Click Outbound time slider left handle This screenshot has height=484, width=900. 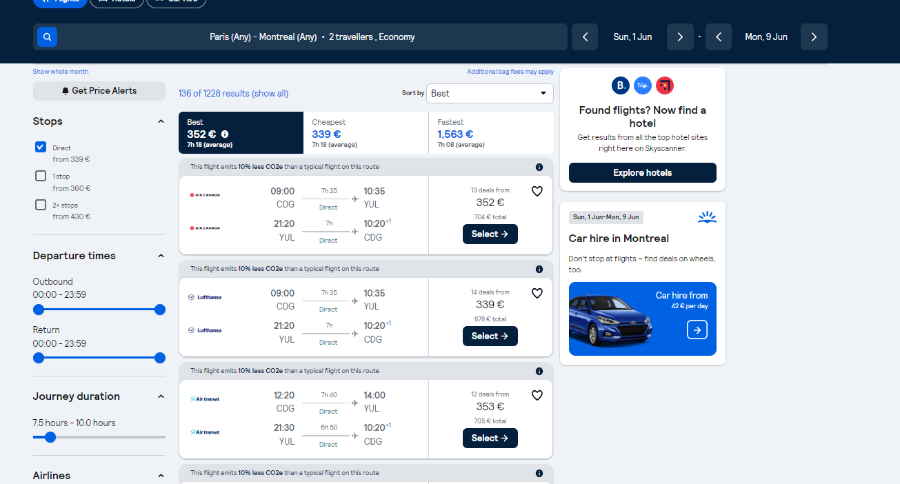coord(38,310)
